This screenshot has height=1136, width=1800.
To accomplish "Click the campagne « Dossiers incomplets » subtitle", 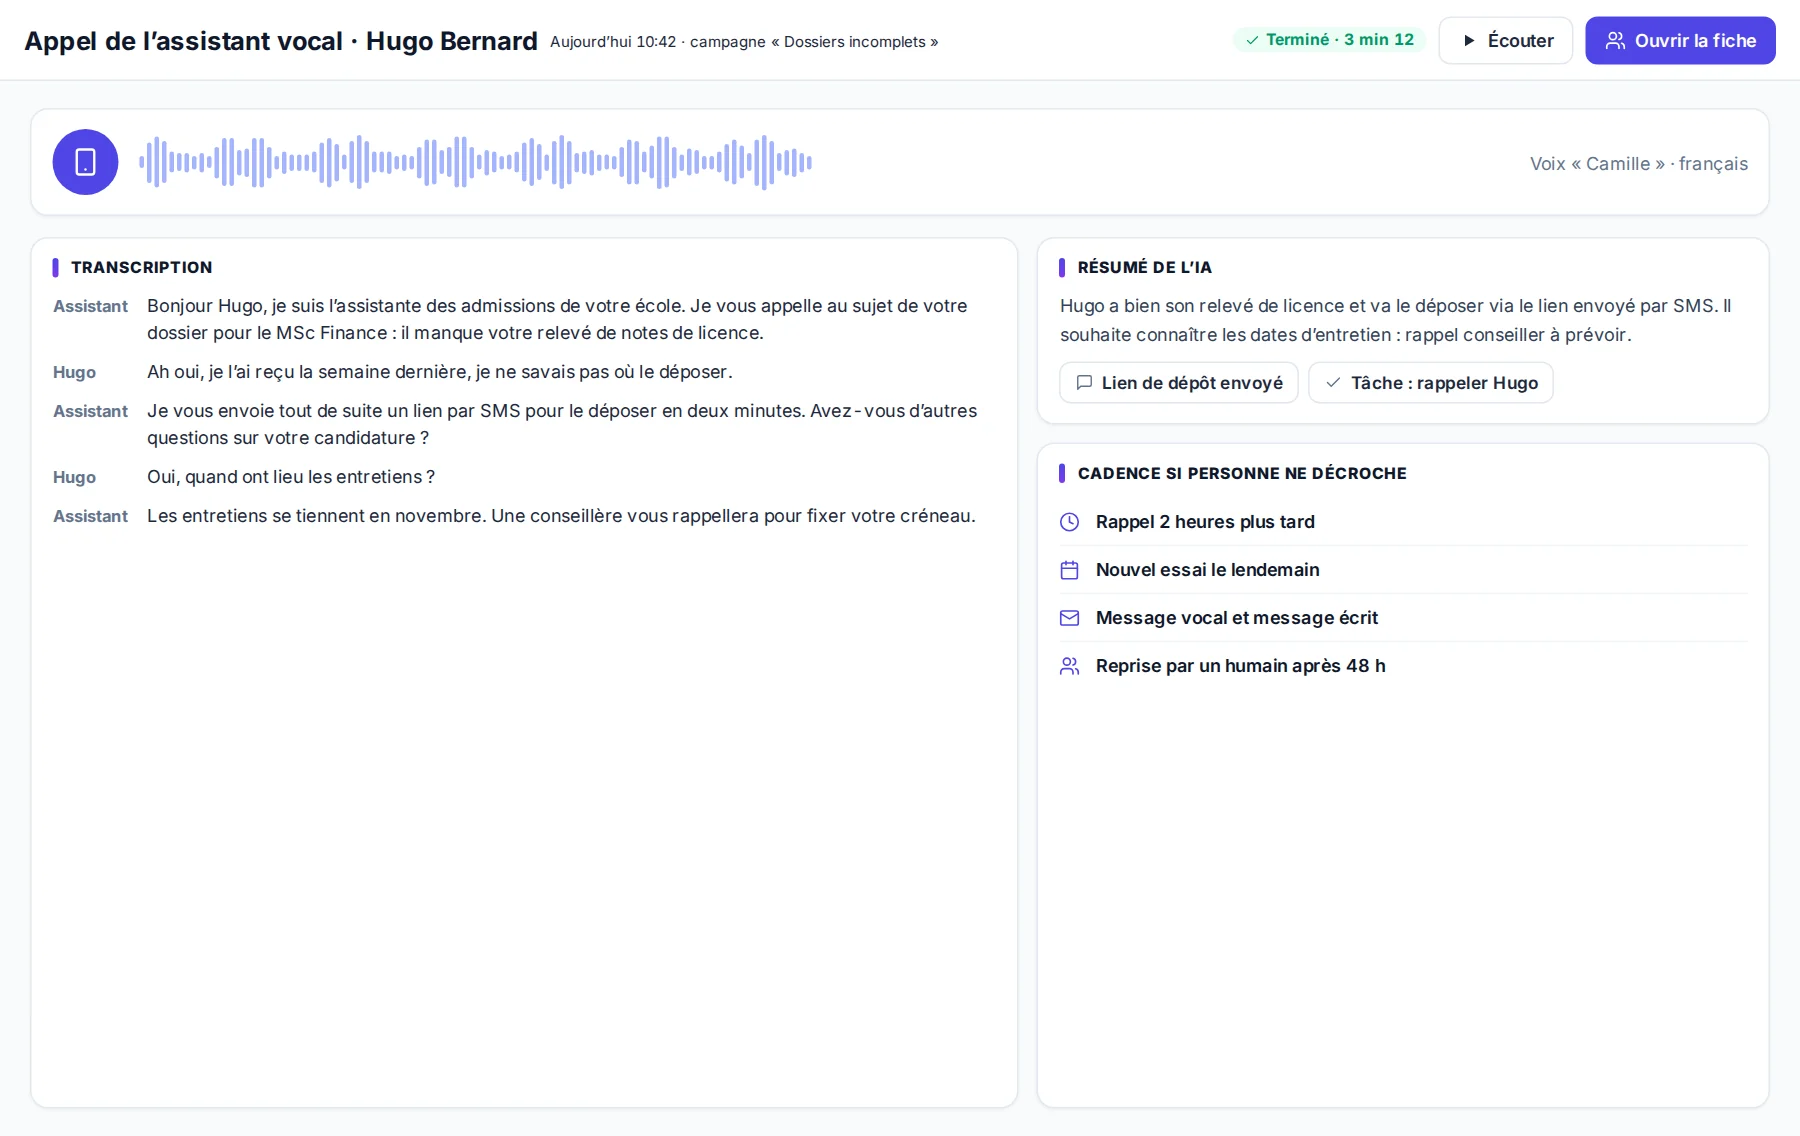I will 814,42.
